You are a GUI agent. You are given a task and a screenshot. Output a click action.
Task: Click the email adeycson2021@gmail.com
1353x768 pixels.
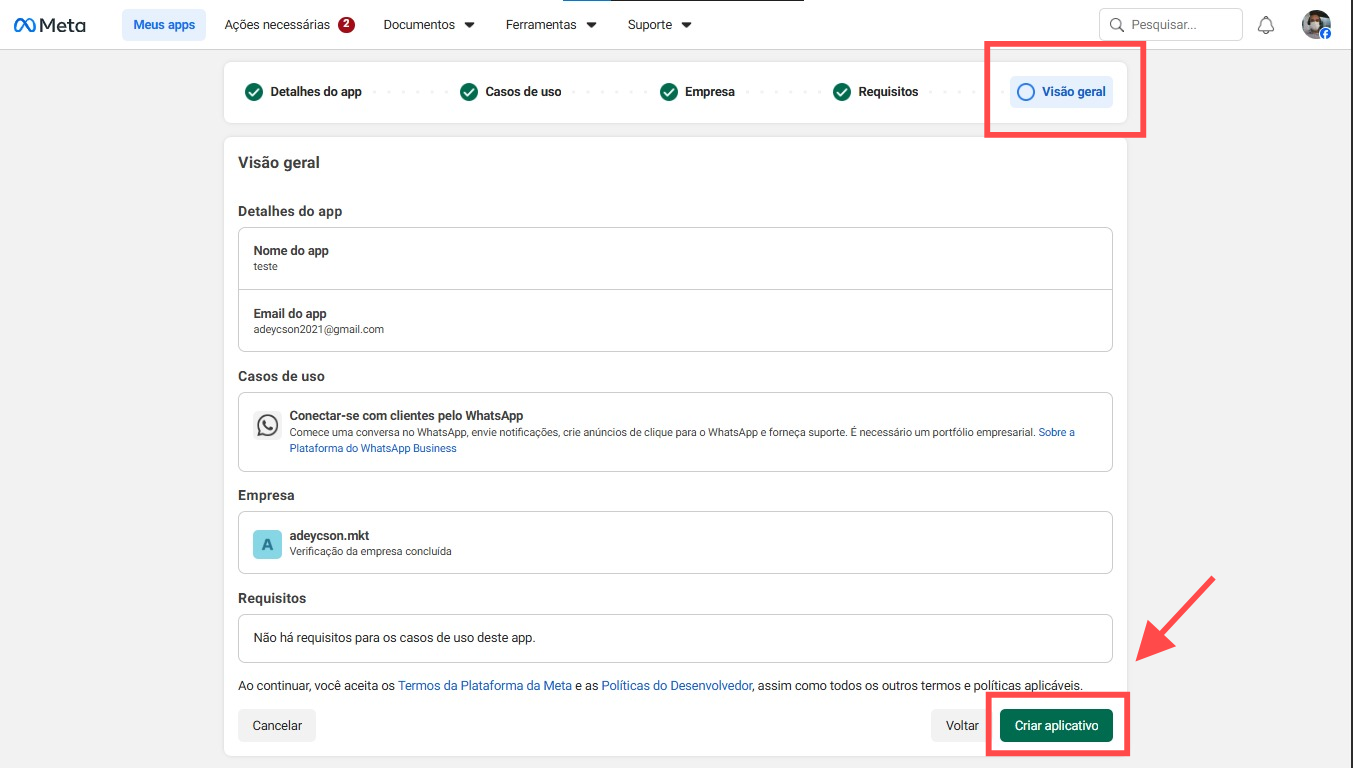pyautogui.click(x=319, y=329)
